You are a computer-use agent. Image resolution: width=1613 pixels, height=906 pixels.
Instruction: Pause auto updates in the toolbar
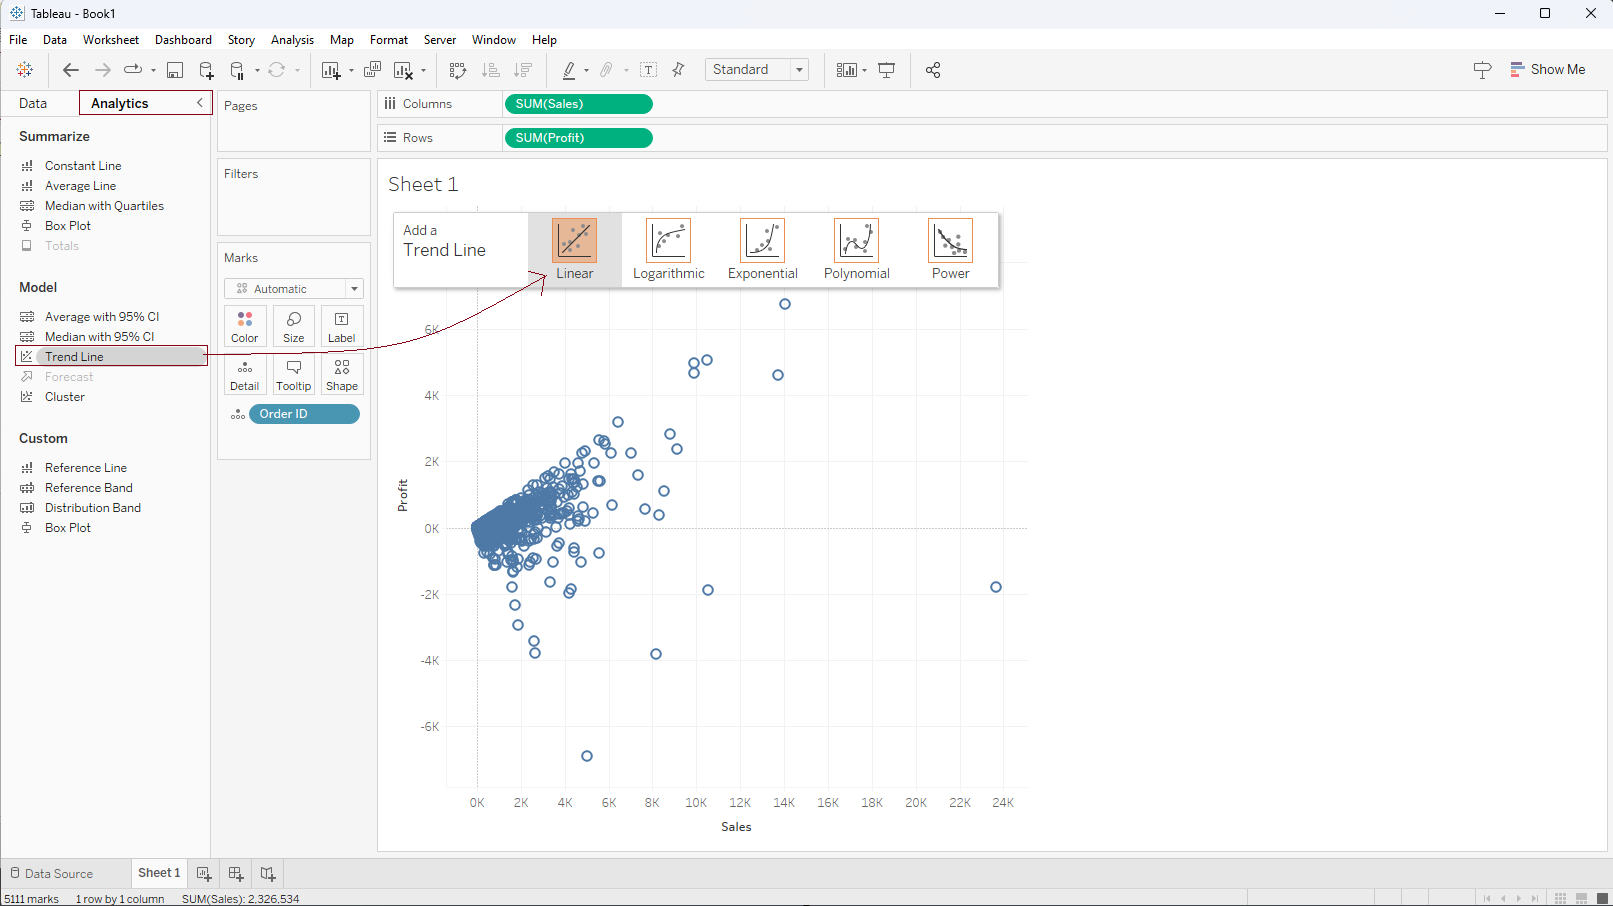point(238,70)
